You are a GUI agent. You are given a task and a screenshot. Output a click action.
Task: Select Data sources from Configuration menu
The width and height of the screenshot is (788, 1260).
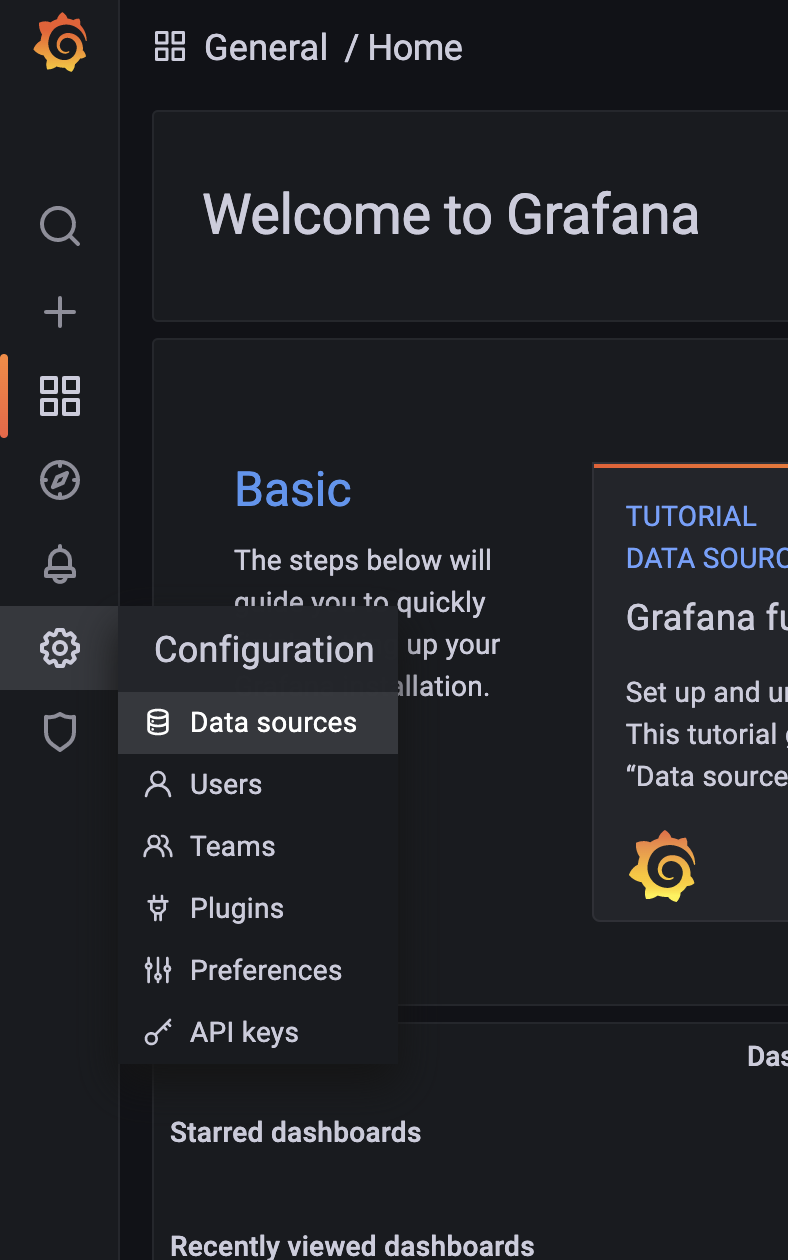273,723
